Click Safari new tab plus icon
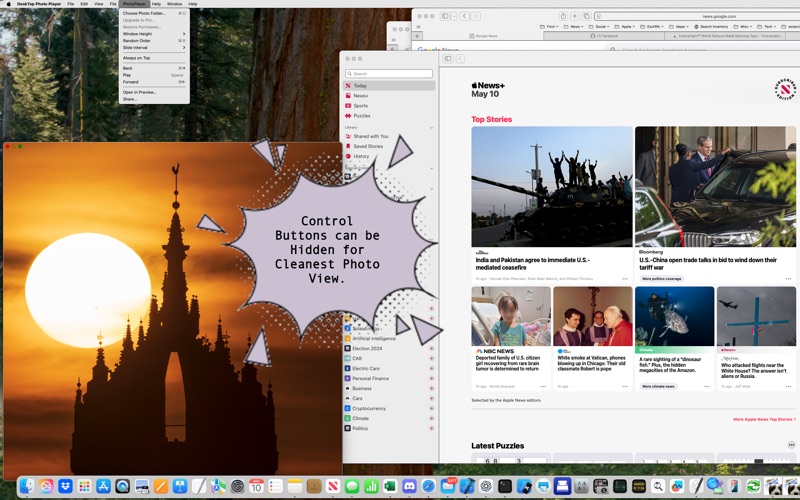This screenshot has height=500, width=800. click(574, 16)
